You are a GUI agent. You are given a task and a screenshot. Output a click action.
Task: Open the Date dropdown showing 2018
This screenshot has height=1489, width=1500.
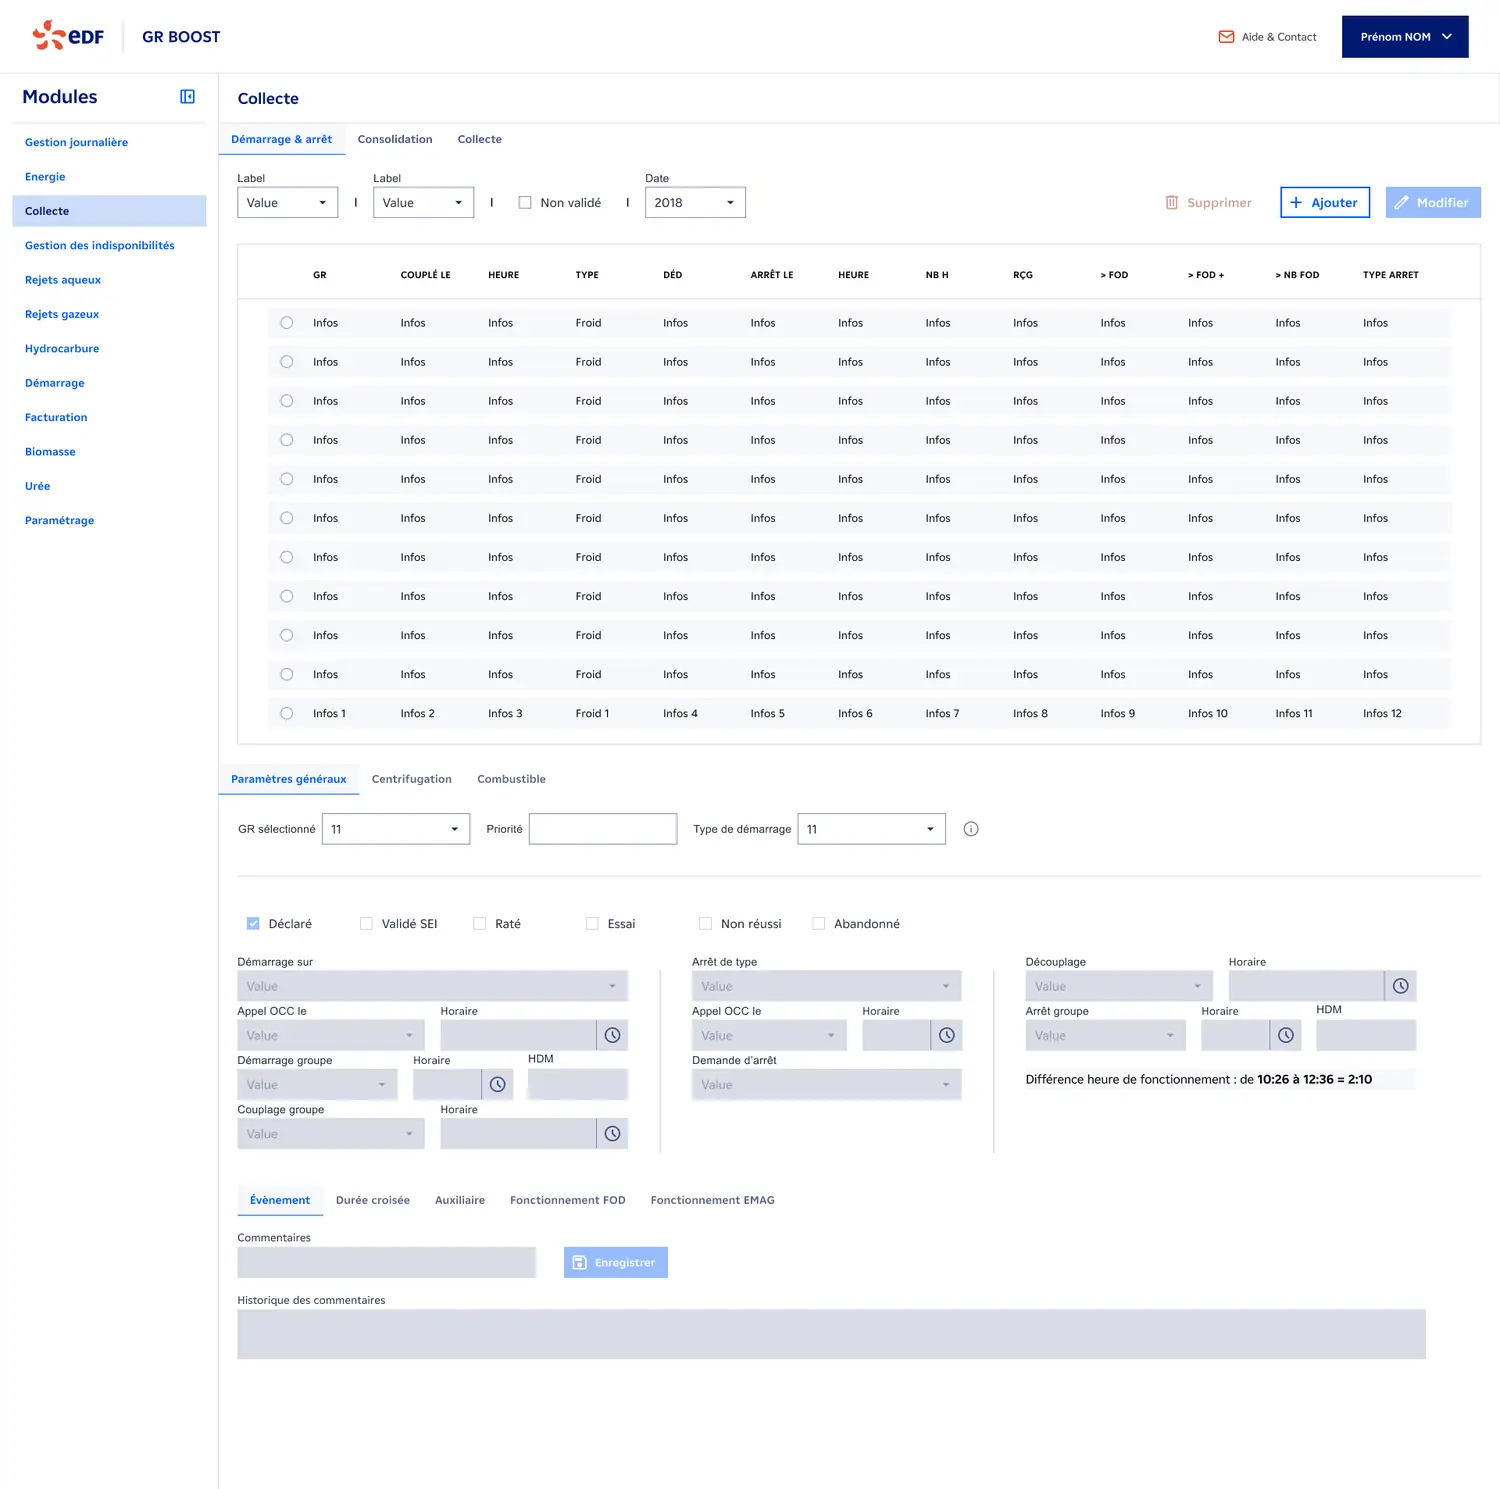pos(695,203)
